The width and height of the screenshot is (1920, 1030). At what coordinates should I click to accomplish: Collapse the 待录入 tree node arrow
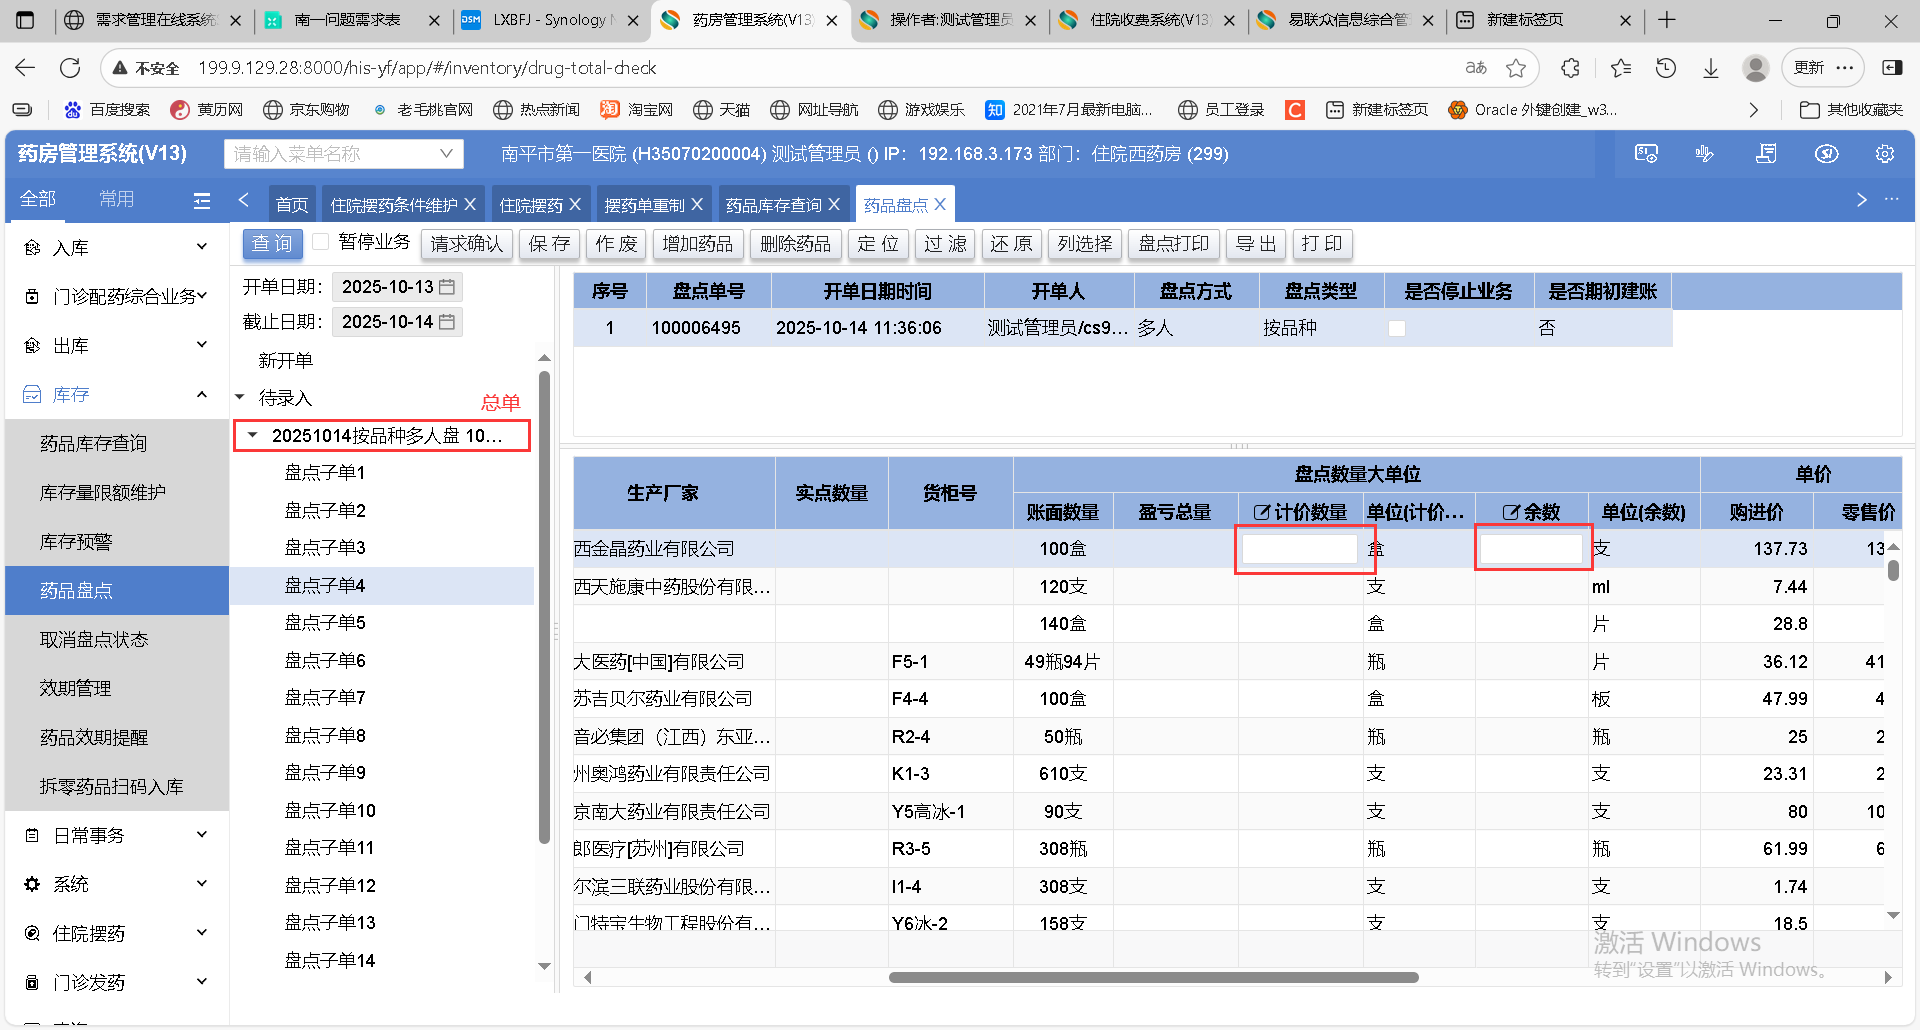click(x=240, y=398)
